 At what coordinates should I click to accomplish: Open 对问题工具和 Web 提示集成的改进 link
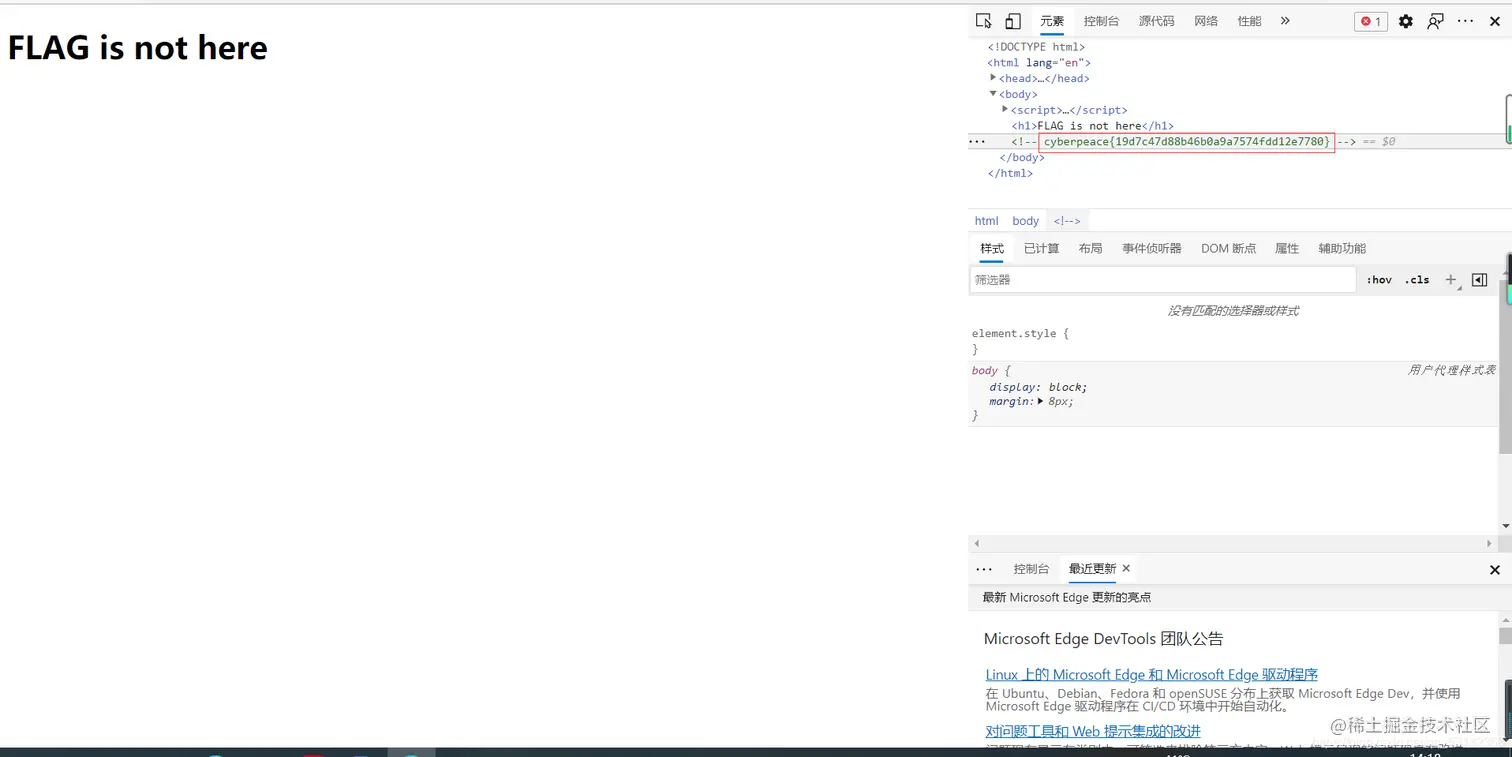tap(1093, 732)
